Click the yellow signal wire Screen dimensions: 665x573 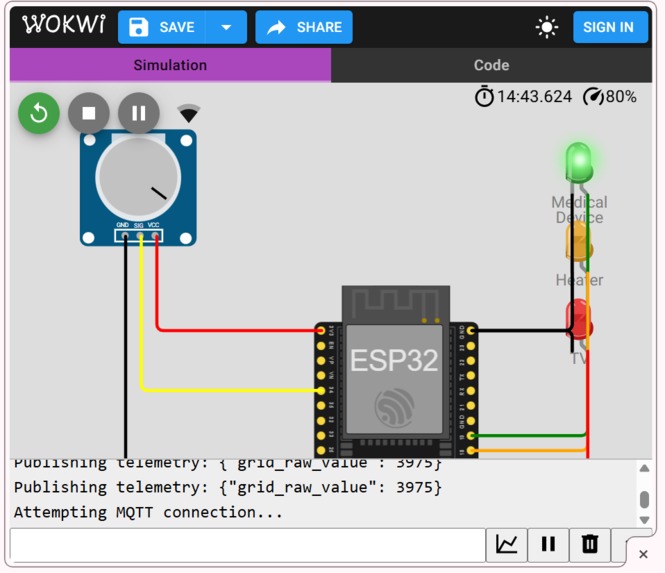pos(229,389)
